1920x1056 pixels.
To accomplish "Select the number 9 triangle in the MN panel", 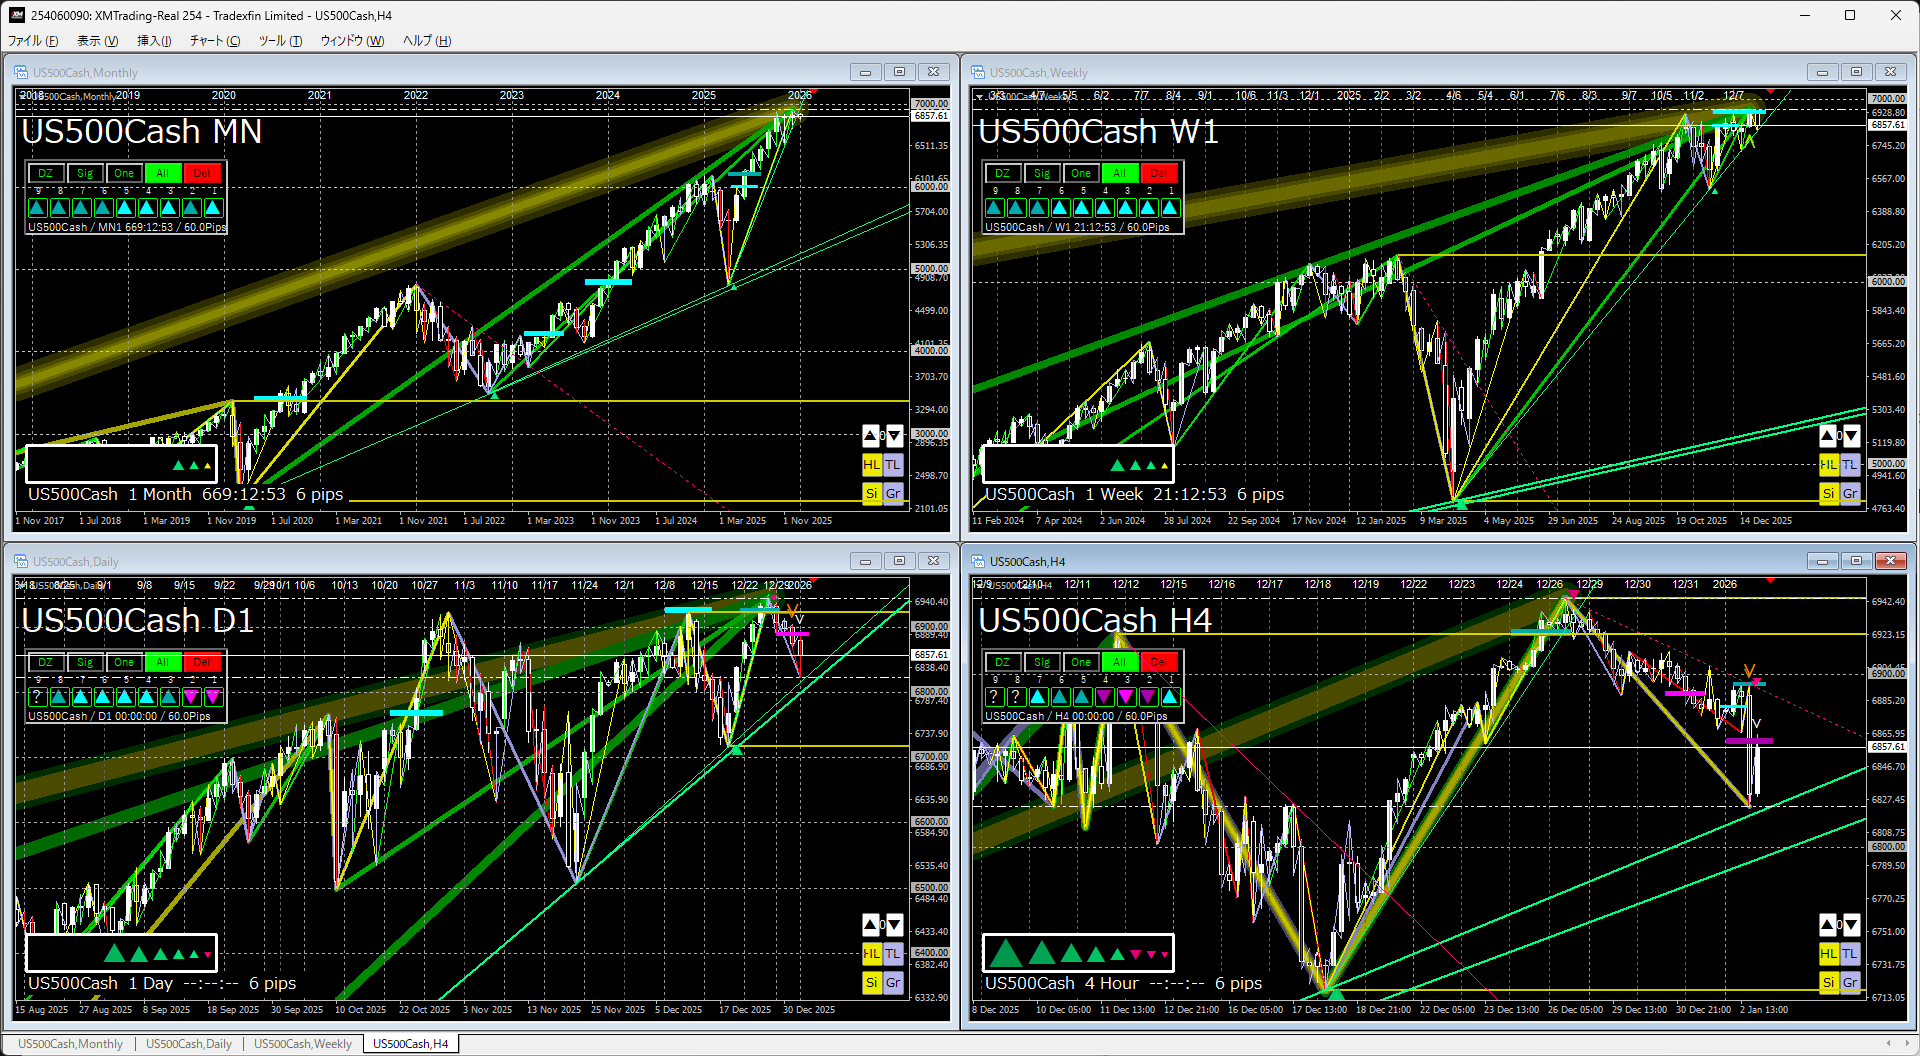I will coord(37,208).
